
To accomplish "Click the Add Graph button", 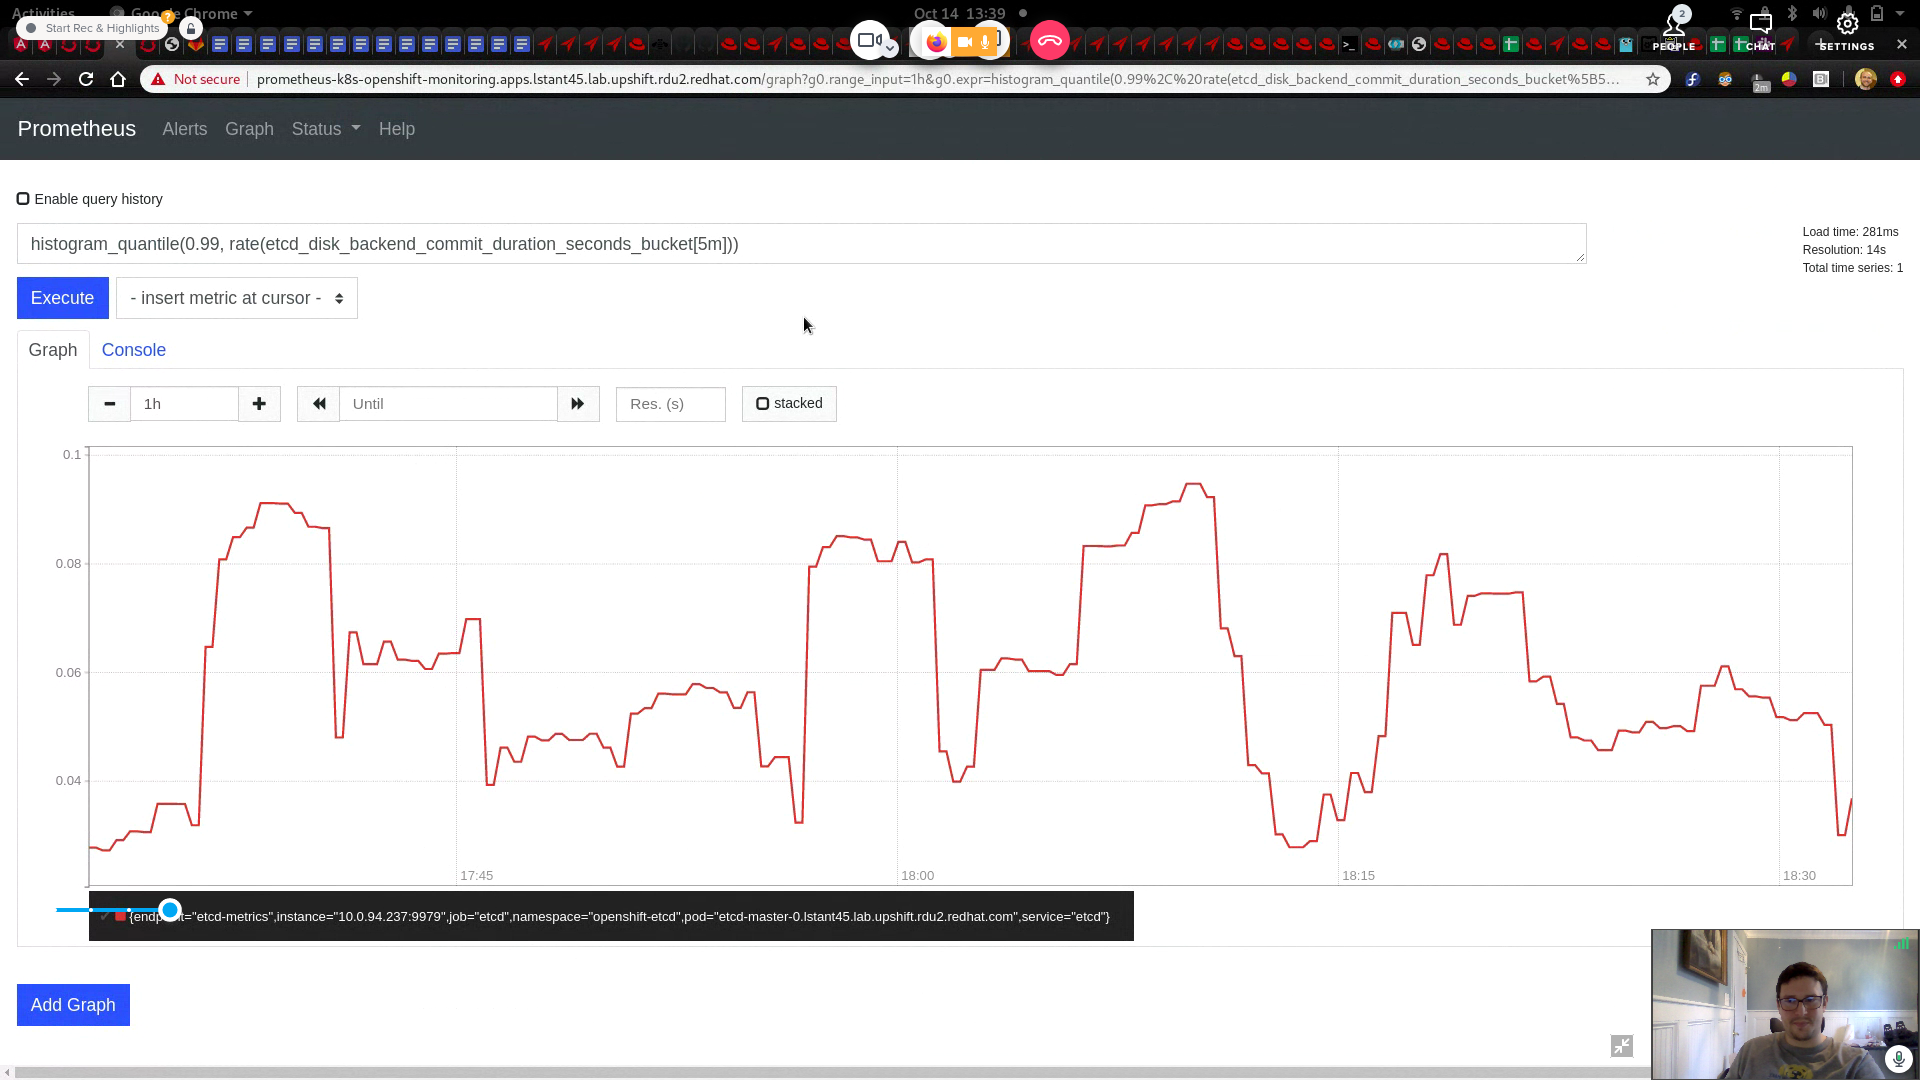I will 72,1004.
